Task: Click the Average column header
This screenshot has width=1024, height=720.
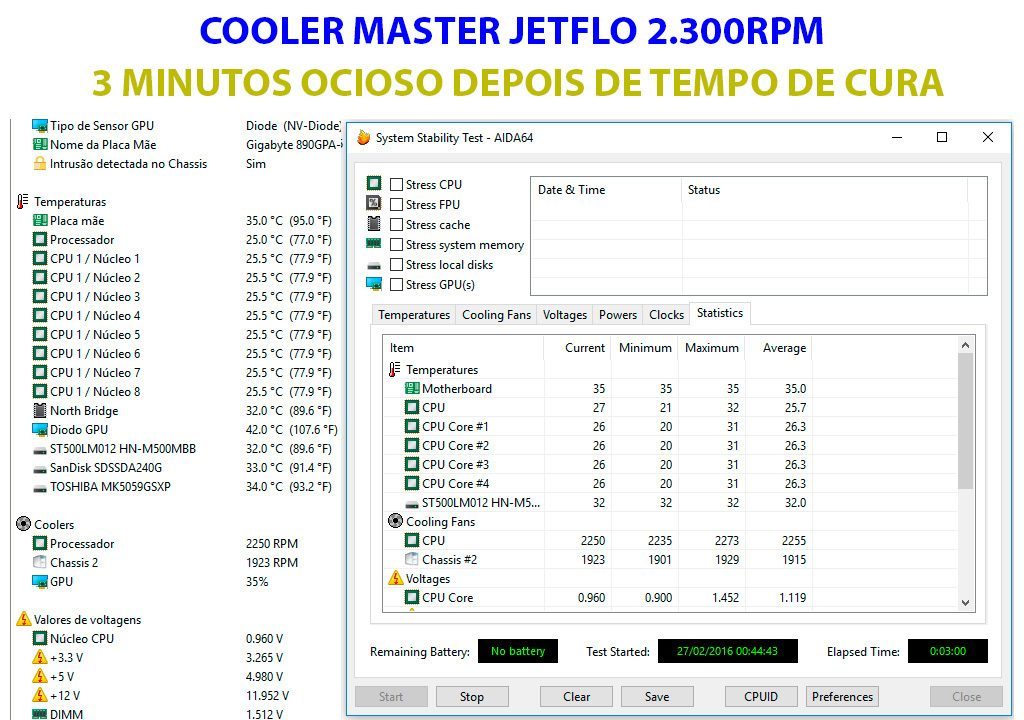Action: (778, 348)
